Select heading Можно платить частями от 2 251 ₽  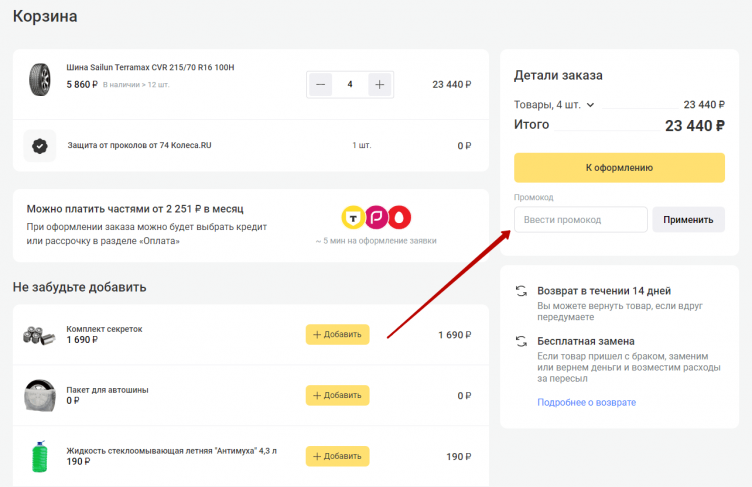(135, 209)
